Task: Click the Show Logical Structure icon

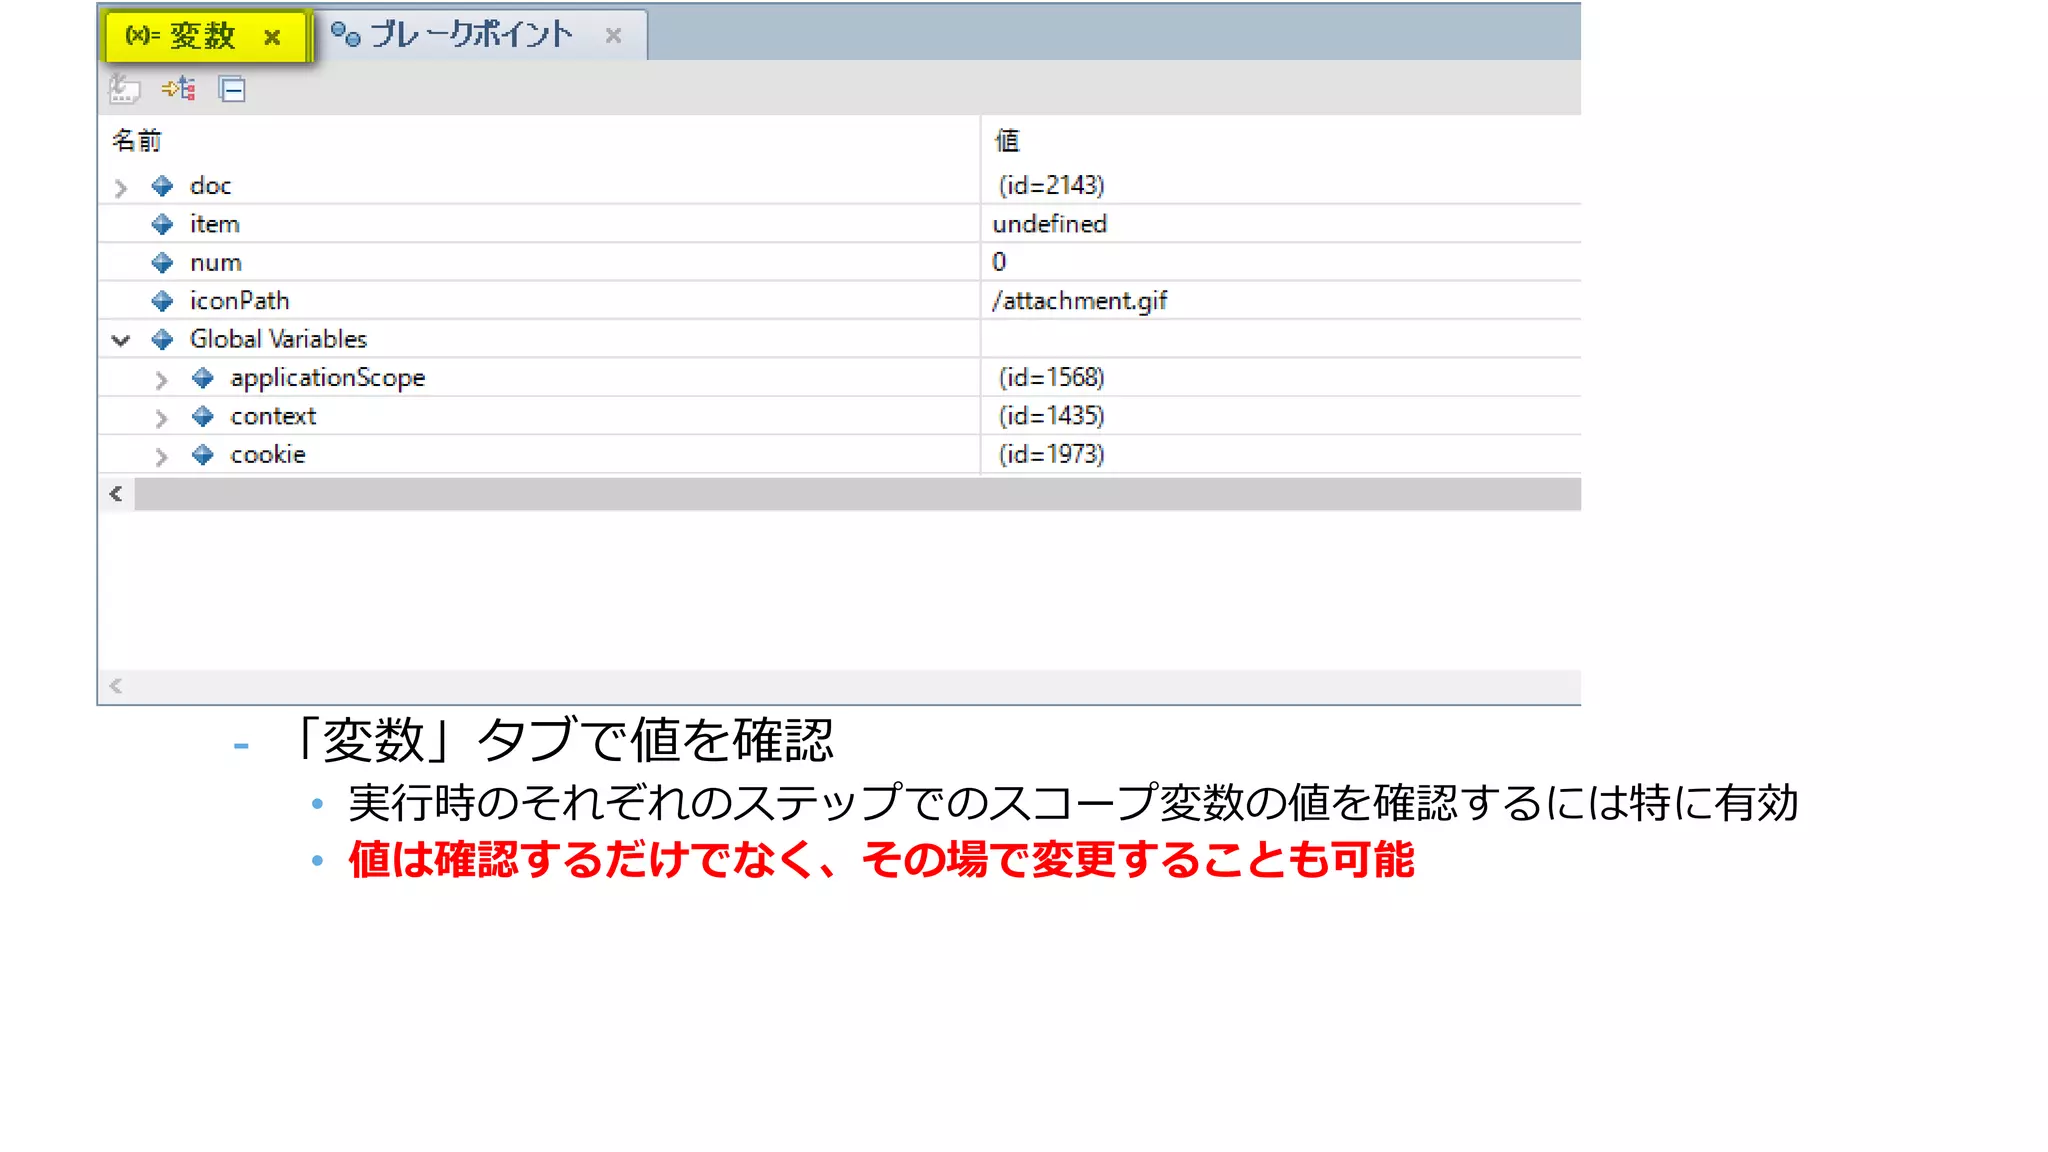Action: pos(179,89)
